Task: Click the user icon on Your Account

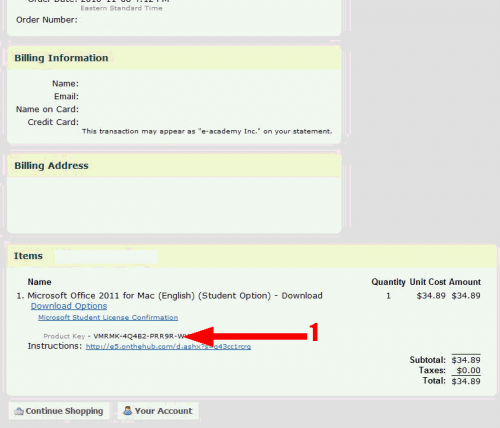Action: pyautogui.click(x=127, y=410)
